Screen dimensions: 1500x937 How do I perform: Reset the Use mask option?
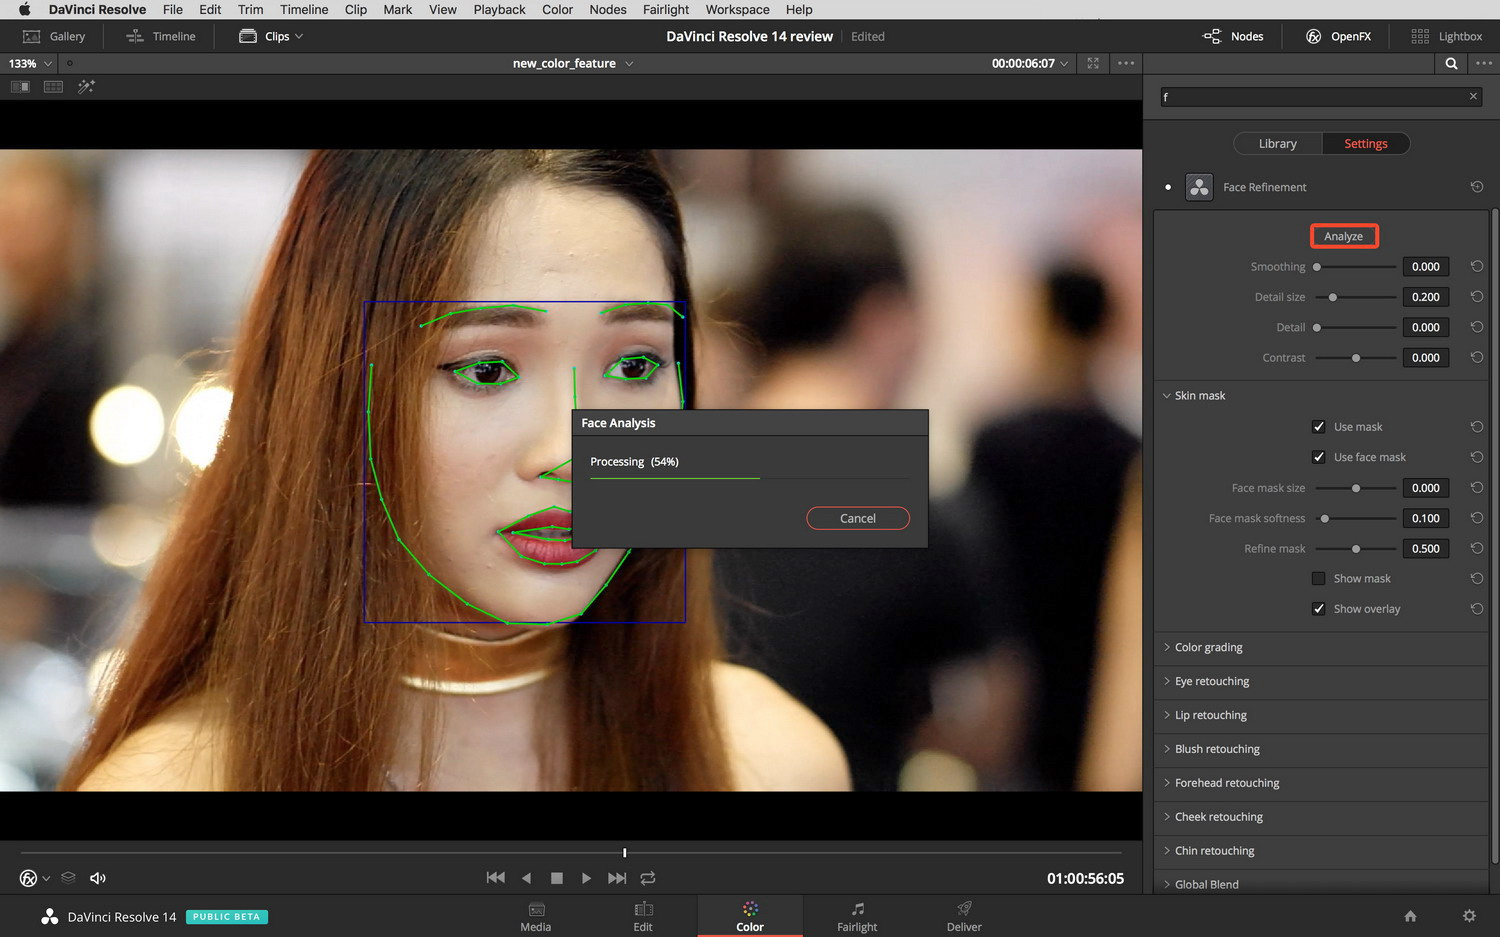[x=1477, y=426]
